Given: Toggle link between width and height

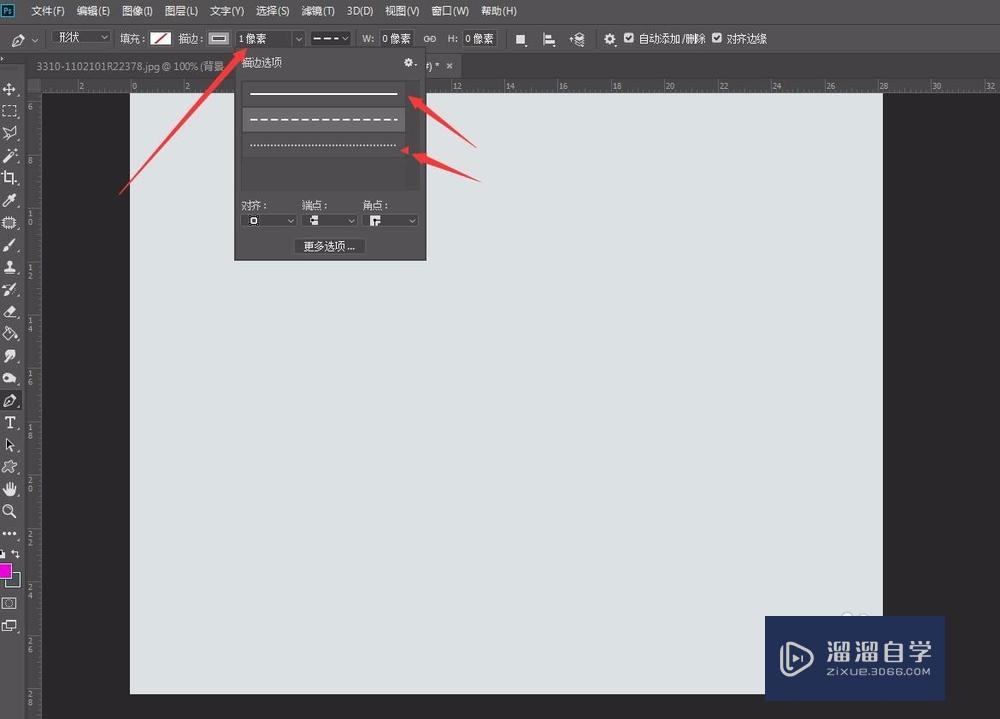Looking at the screenshot, I should click(430, 39).
